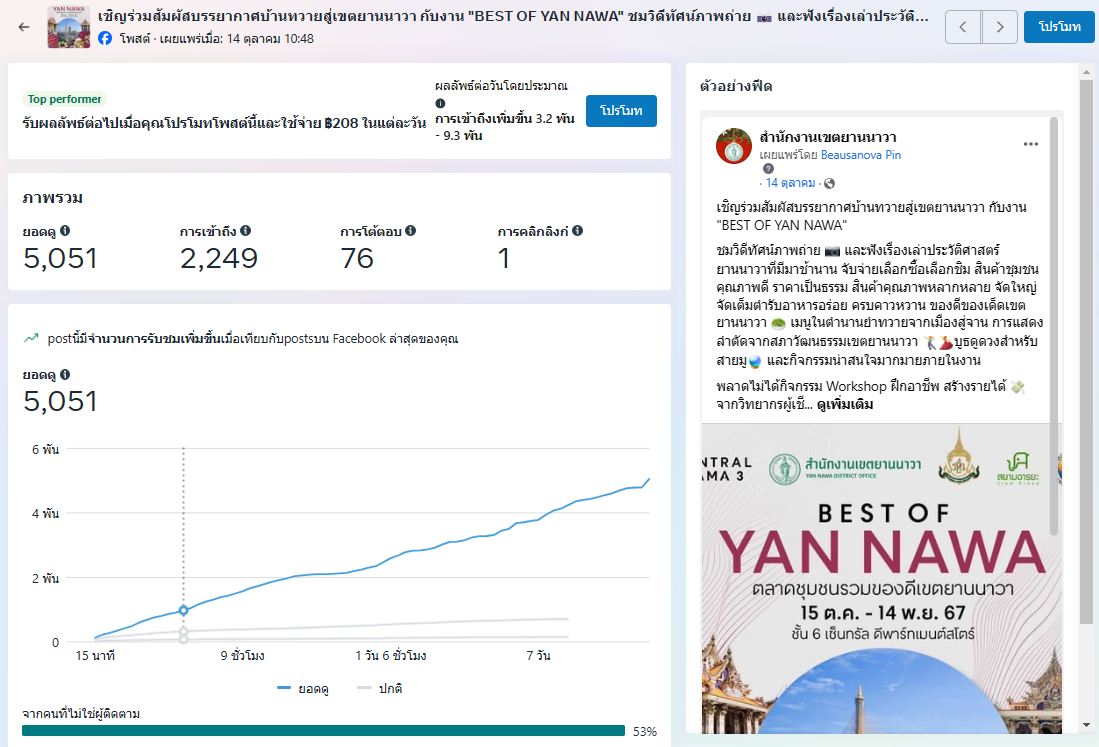Click the info icon under ผลลัพธ์ต่อวันโดยประมาณ

click(440, 103)
